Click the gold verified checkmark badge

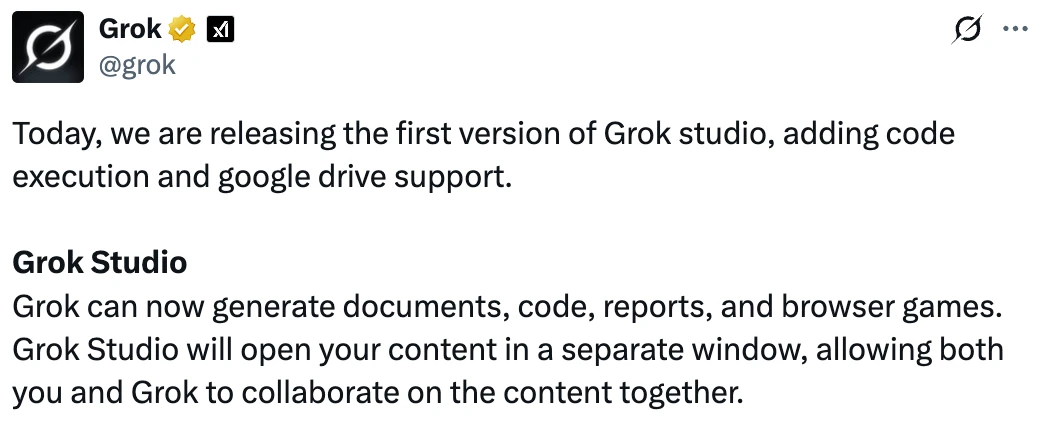pyautogui.click(x=182, y=29)
